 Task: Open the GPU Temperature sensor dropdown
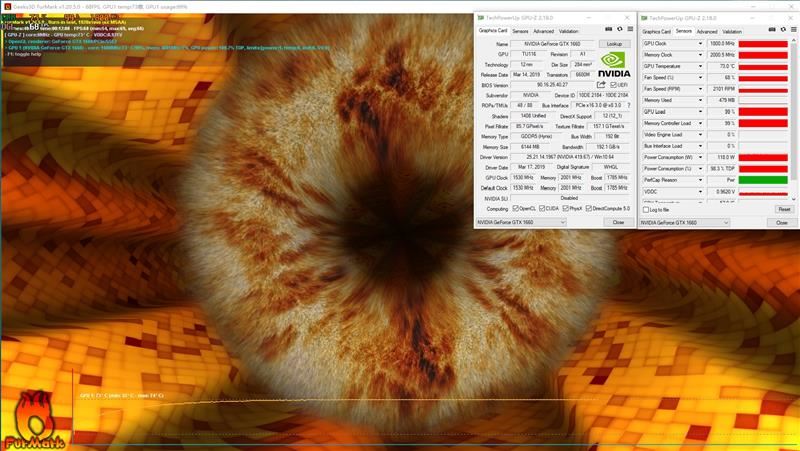(x=700, y=66)
